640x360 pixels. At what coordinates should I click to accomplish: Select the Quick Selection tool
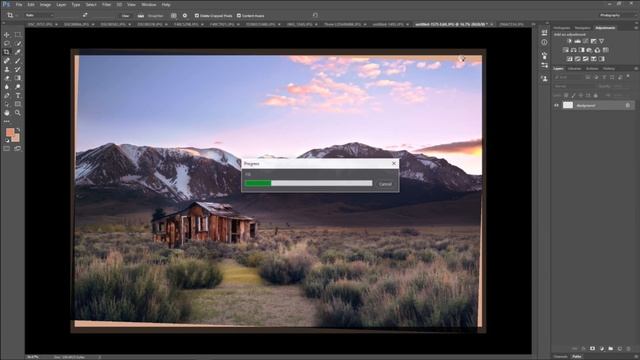click(x=18, y=43)
